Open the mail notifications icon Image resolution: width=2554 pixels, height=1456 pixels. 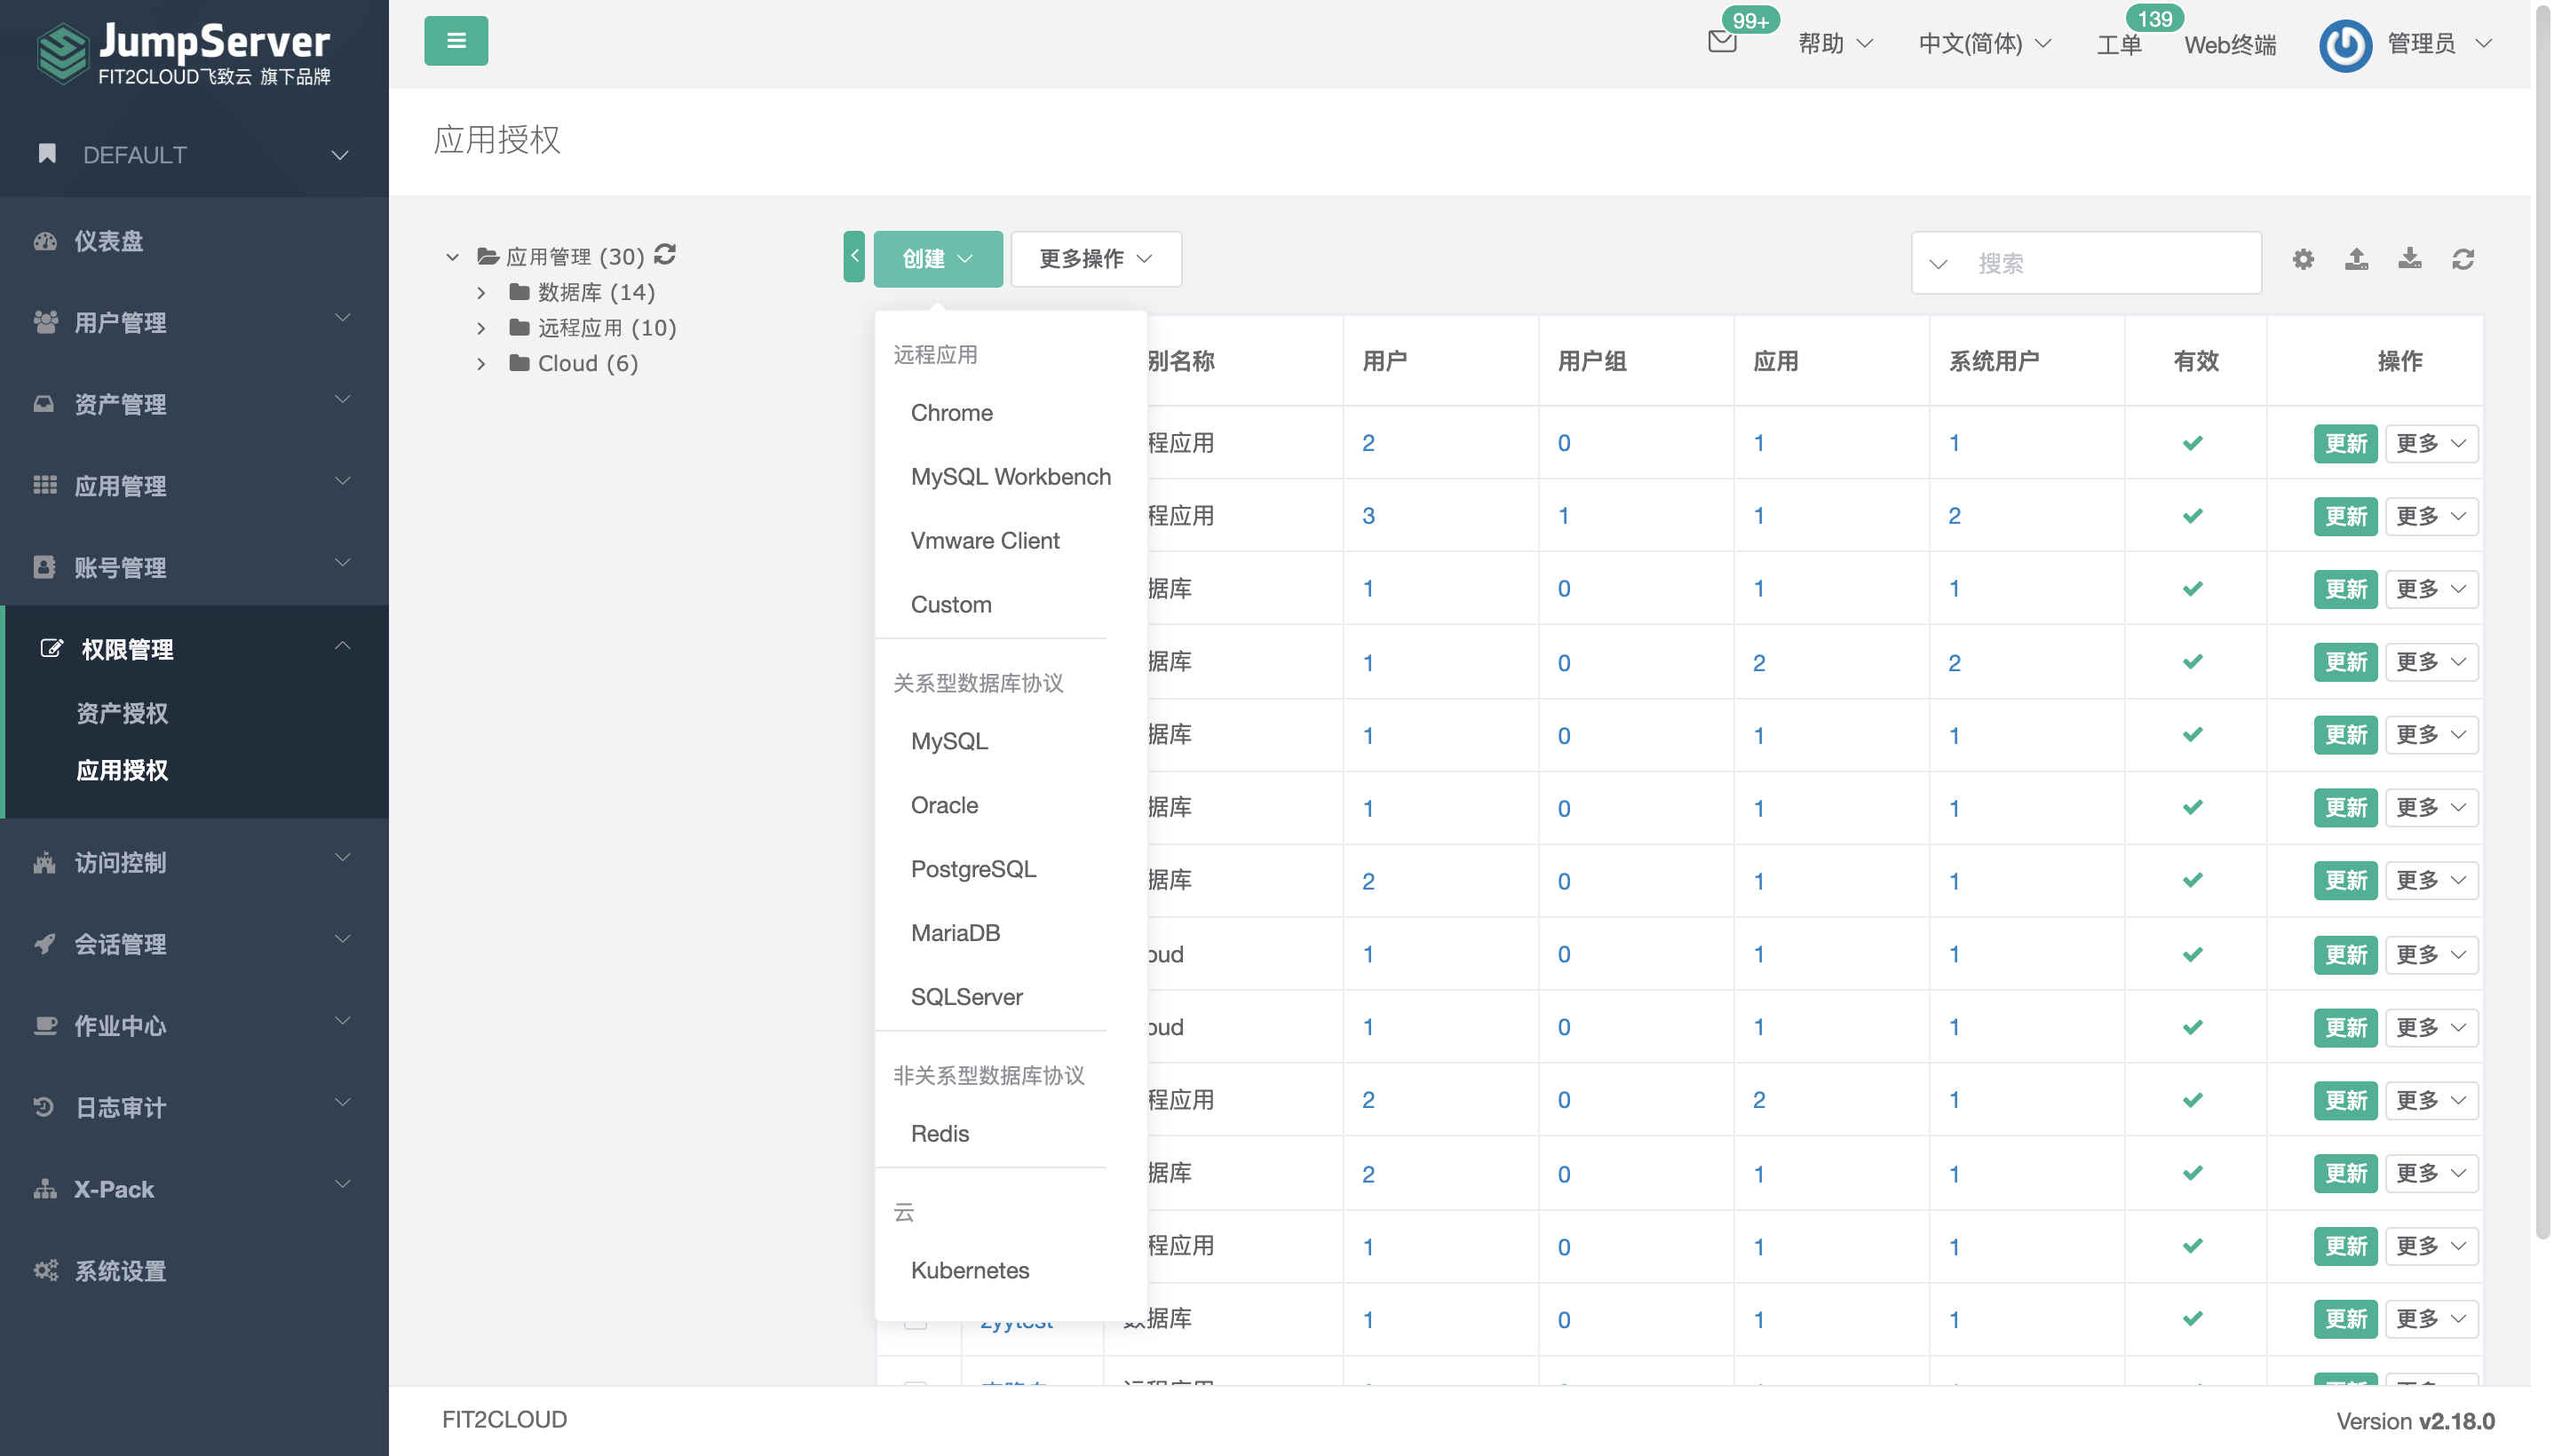(x=1721, y=42)
